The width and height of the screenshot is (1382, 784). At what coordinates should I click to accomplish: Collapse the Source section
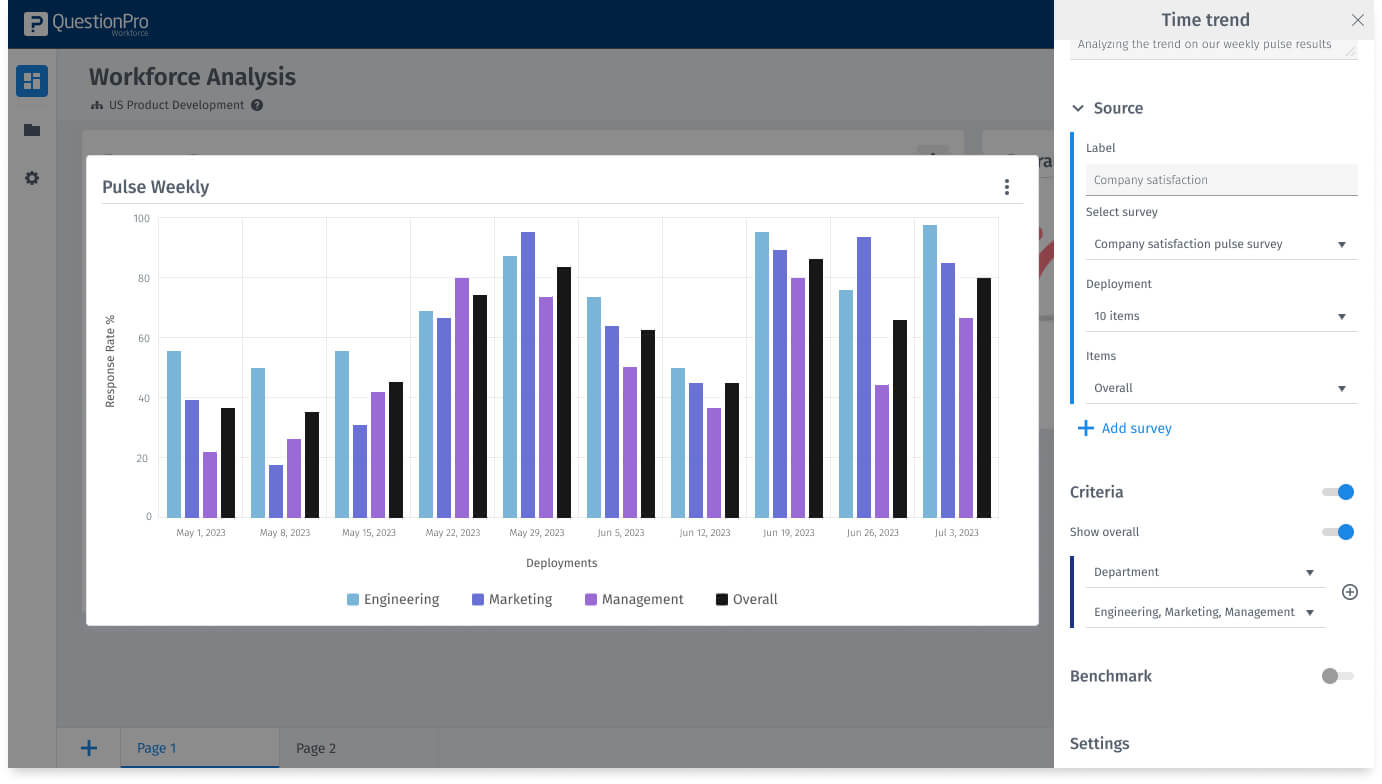(x=1078, y=108)
